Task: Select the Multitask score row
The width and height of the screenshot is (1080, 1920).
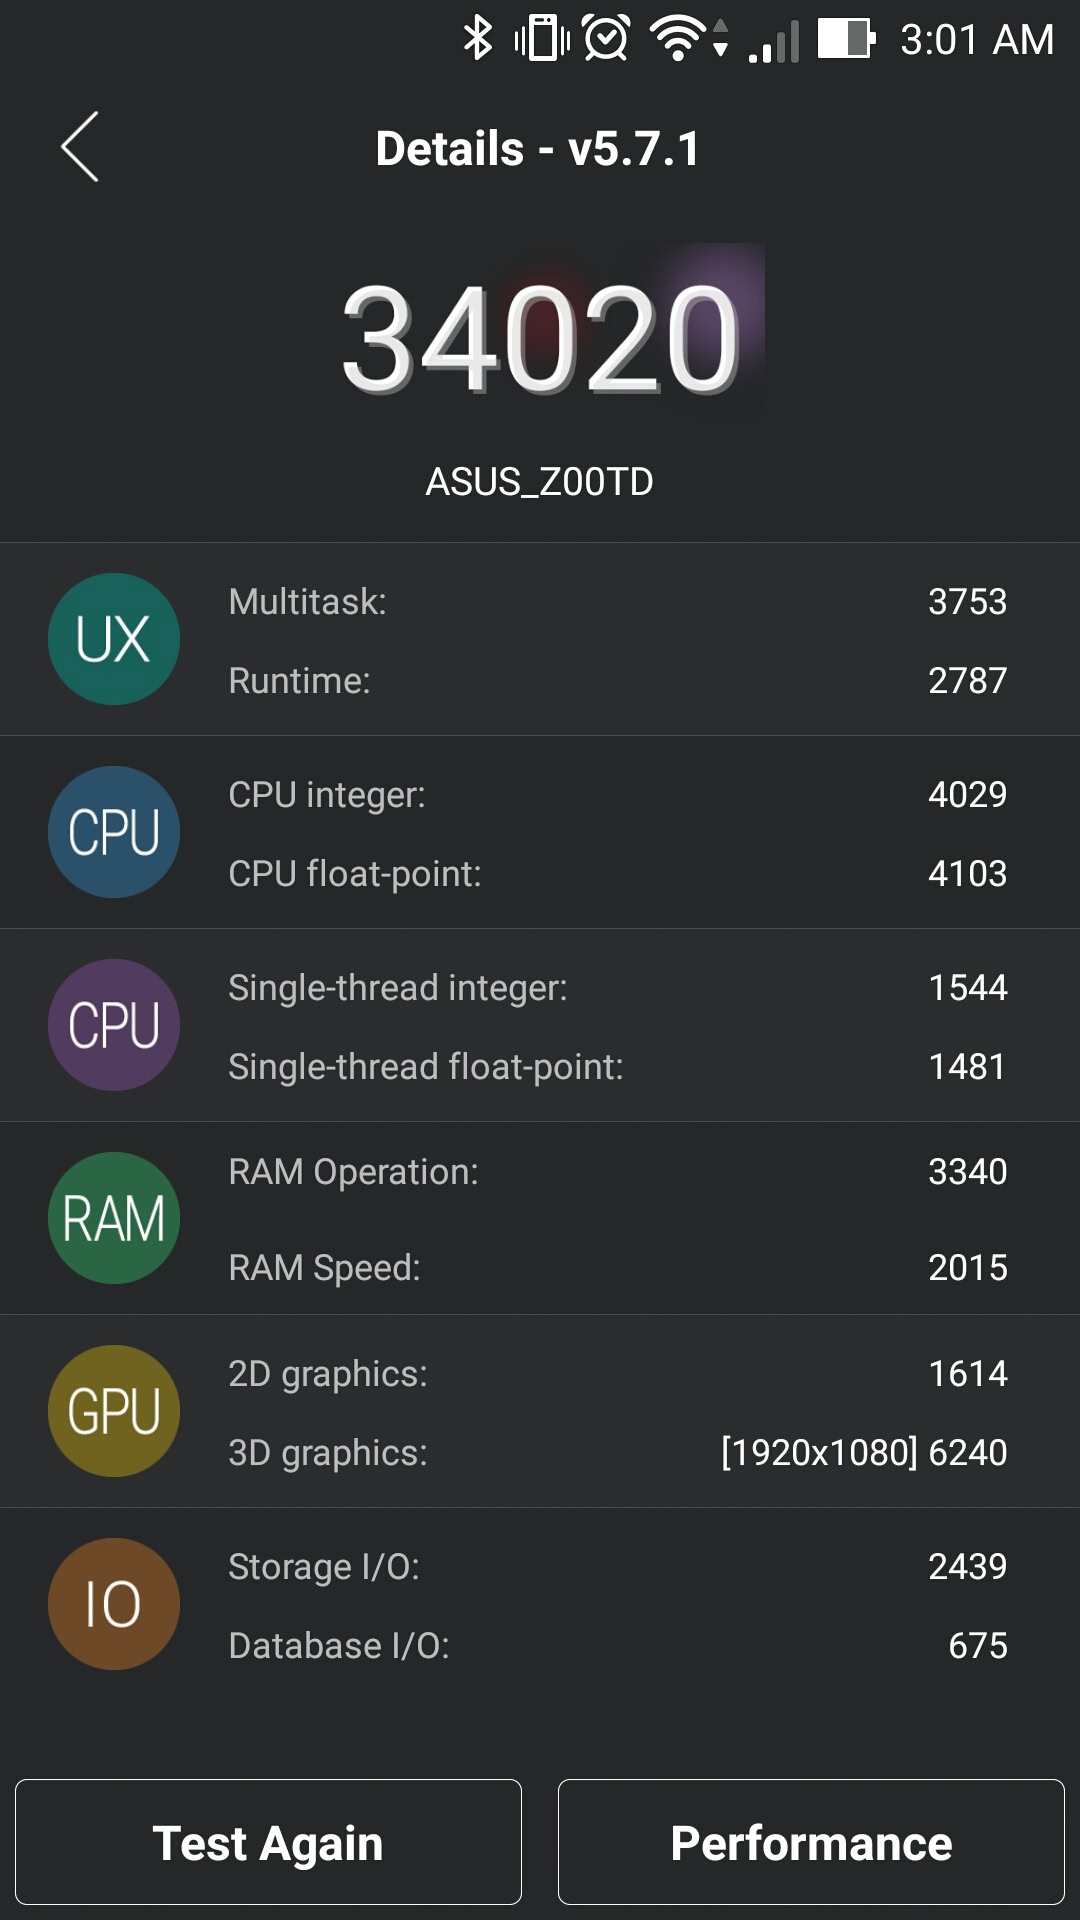Action: point(617,602)
